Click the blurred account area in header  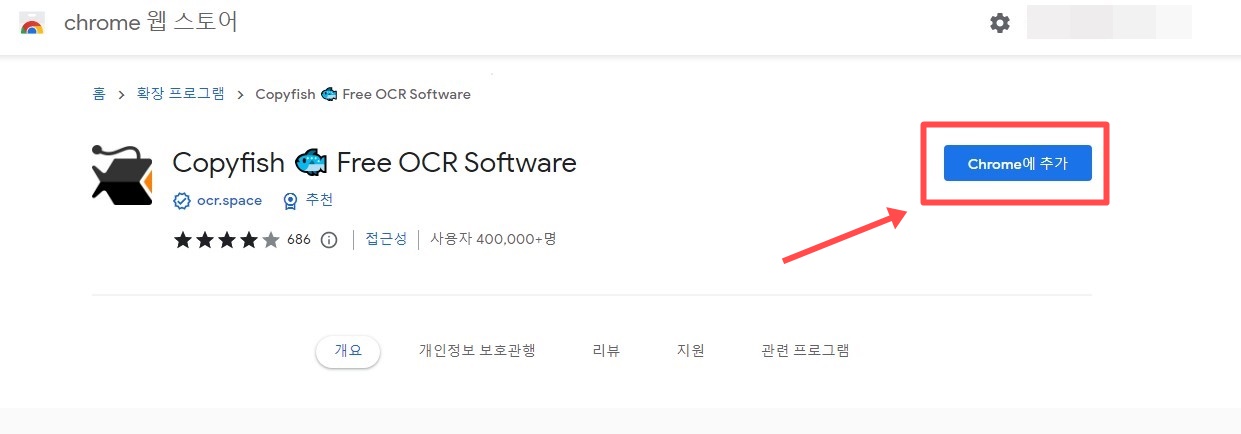[x=1109, y=22]
